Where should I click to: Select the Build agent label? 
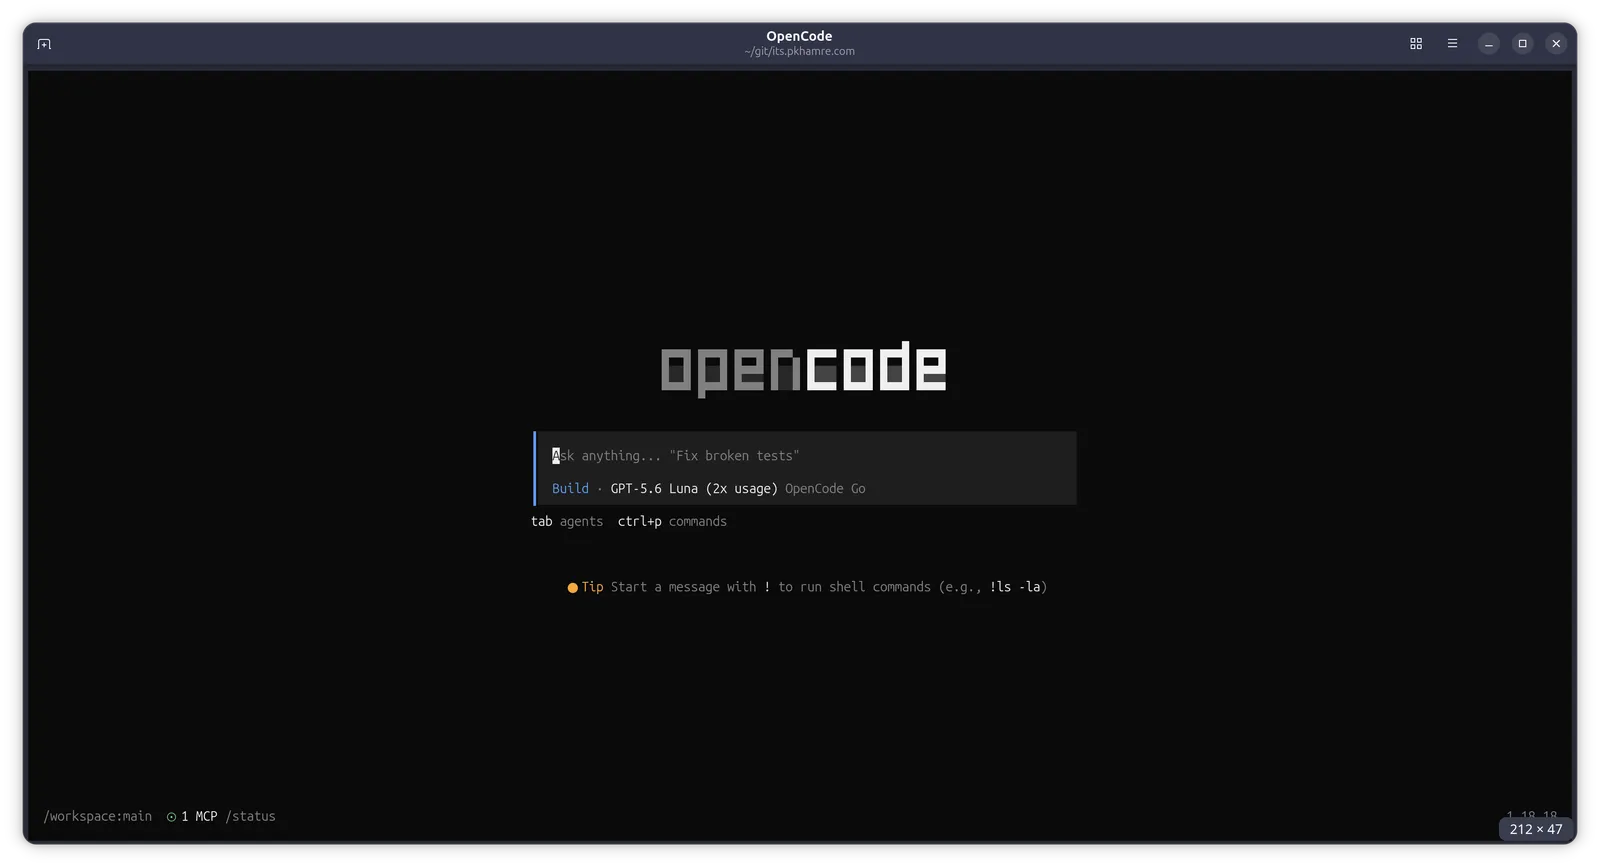pyautogui.click(x=570, y=489)
